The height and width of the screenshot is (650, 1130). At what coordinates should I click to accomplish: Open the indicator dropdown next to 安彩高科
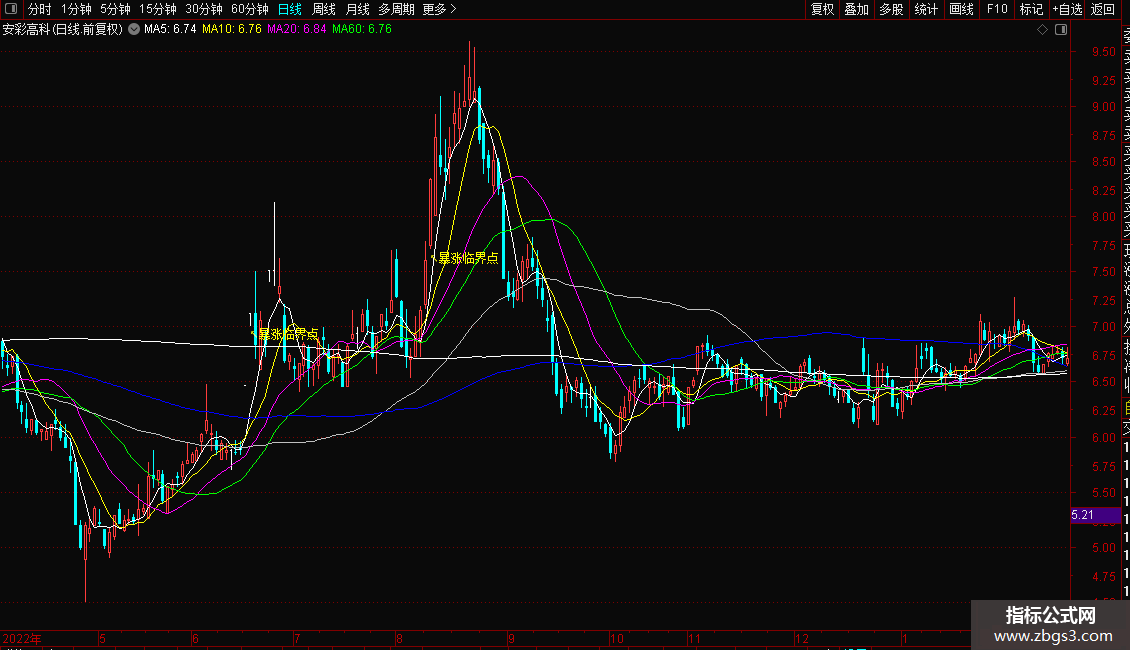(x=134, y=29)
